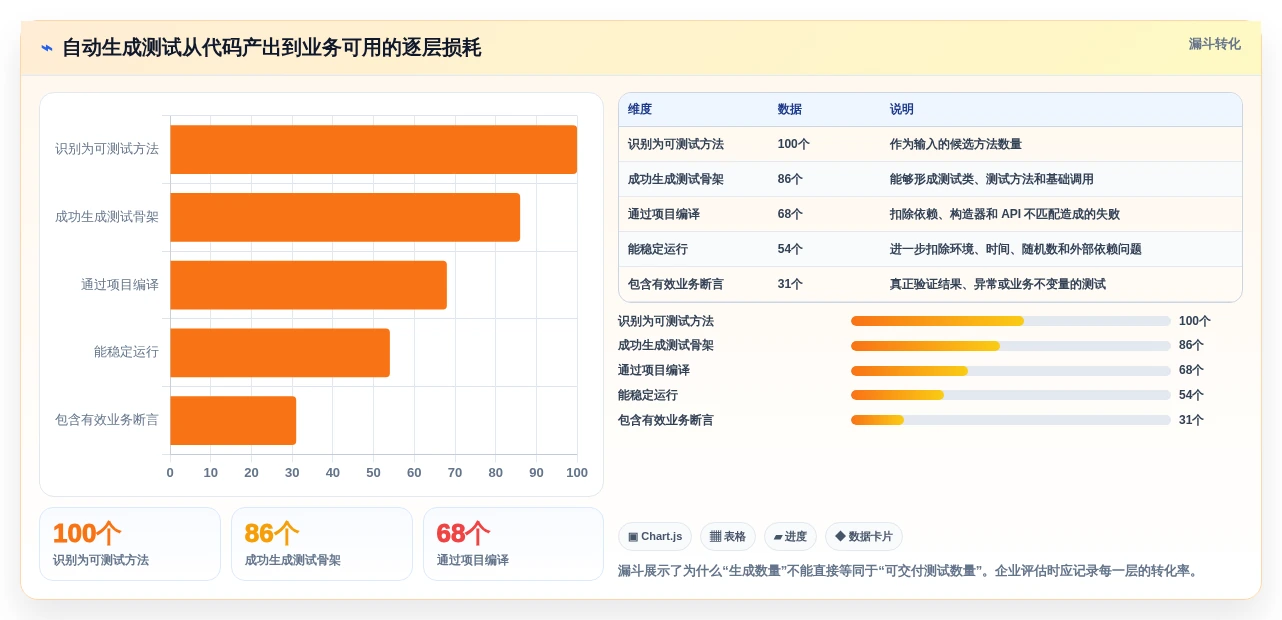Viewport: 1282px width, 620px height.
Task: Click the 数据 column header
Action: (790, 109)
